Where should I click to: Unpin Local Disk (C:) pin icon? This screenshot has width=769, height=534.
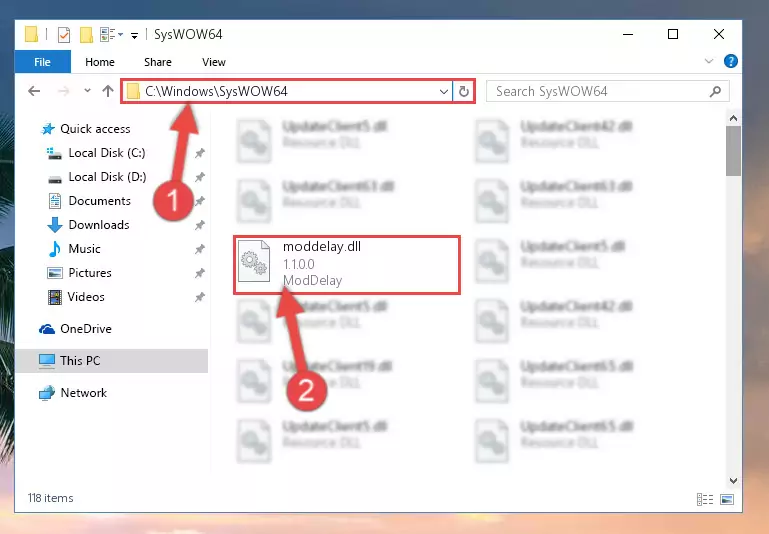[199, 153]
